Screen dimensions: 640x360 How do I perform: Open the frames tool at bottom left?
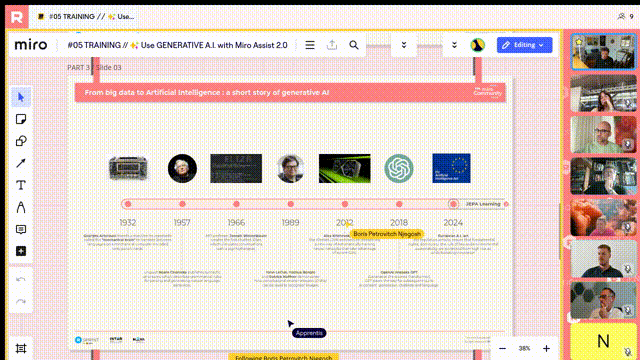(21, 348)
